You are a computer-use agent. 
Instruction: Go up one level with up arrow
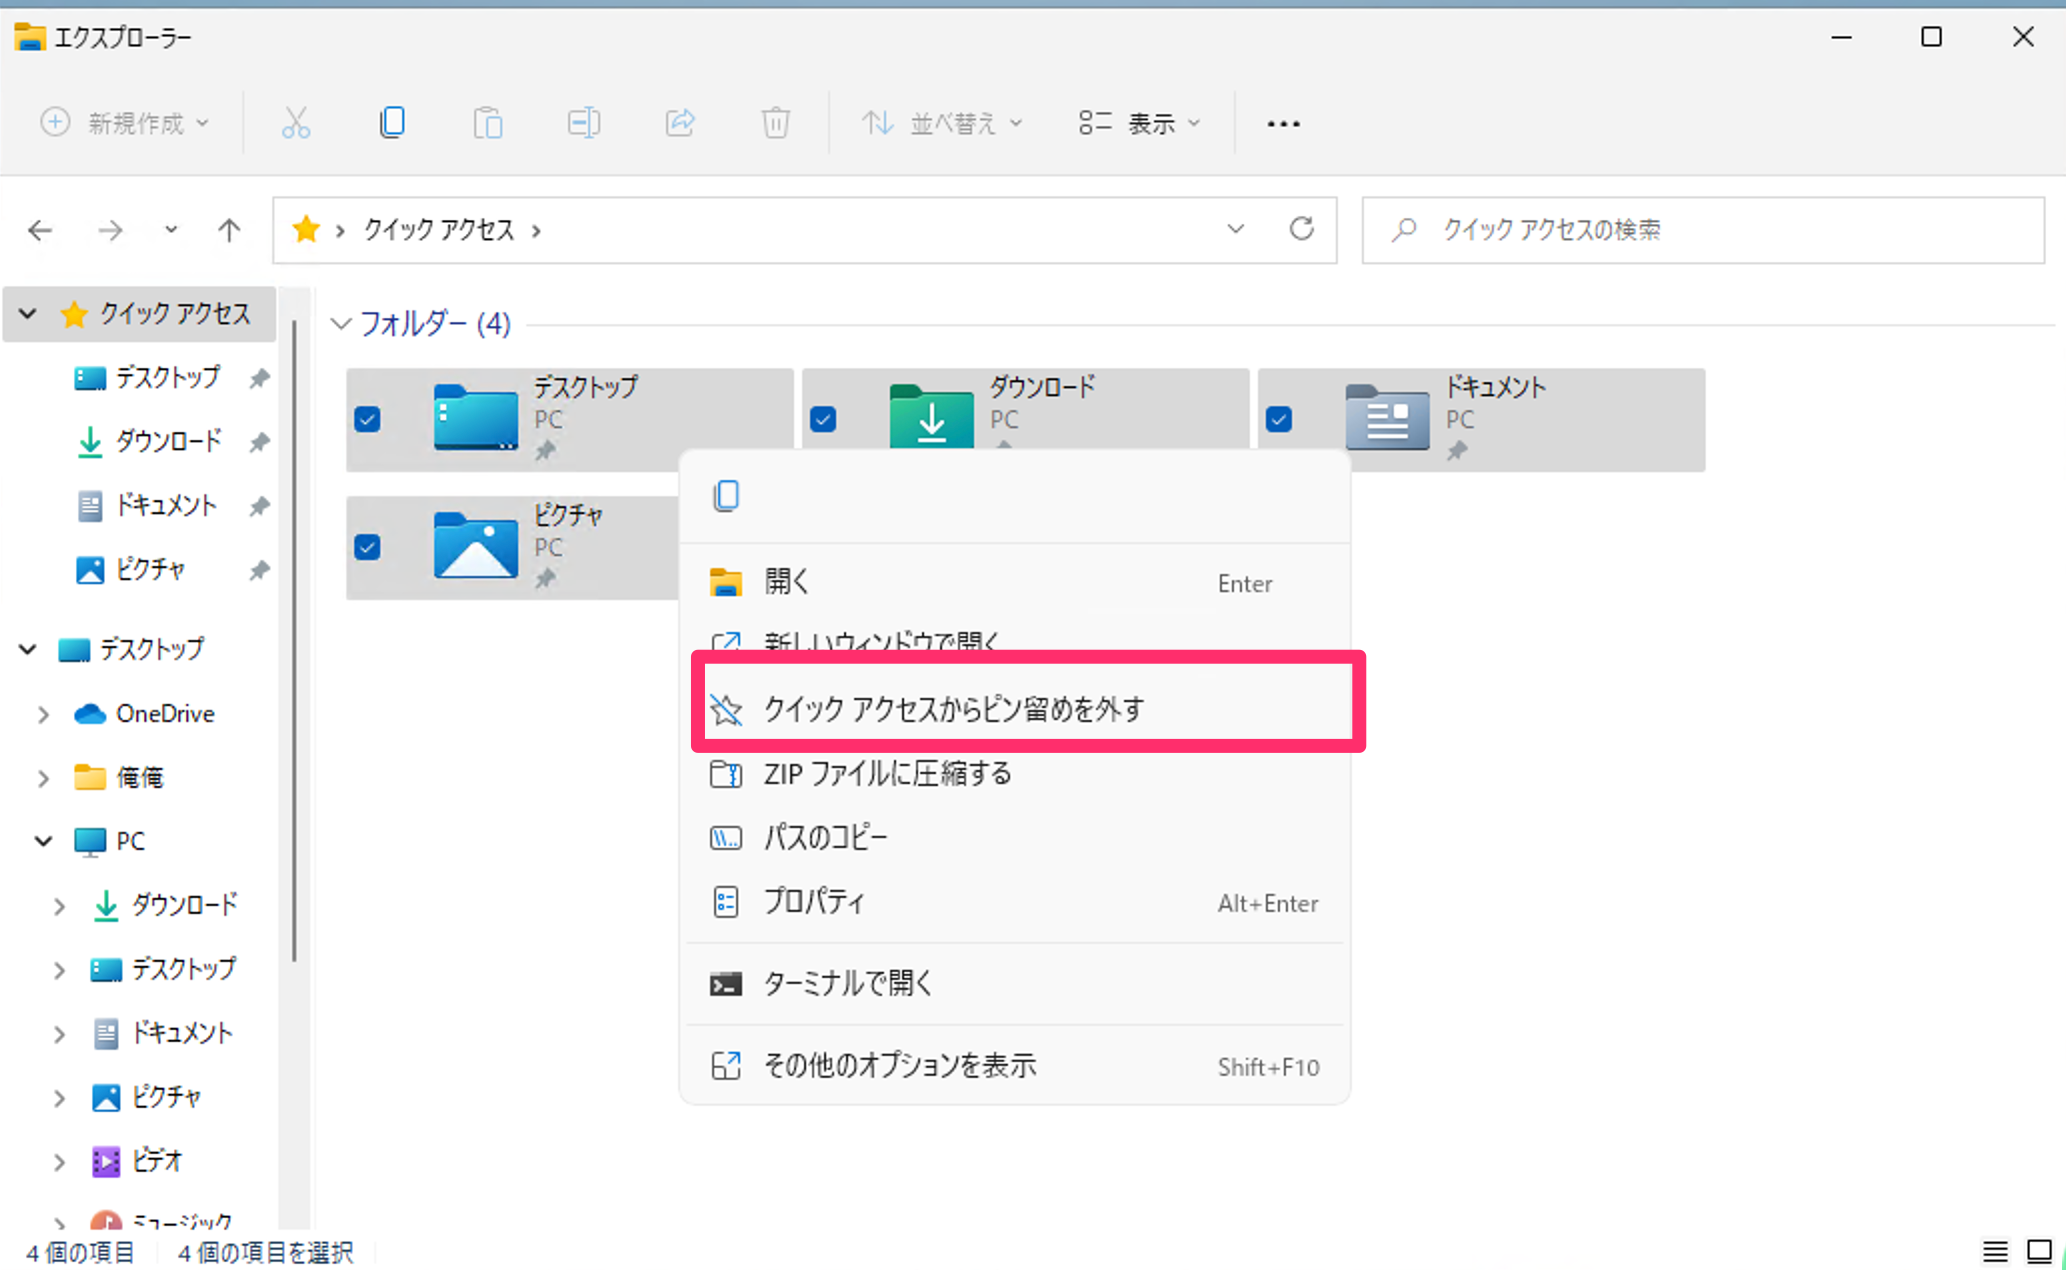click(229, 231)
